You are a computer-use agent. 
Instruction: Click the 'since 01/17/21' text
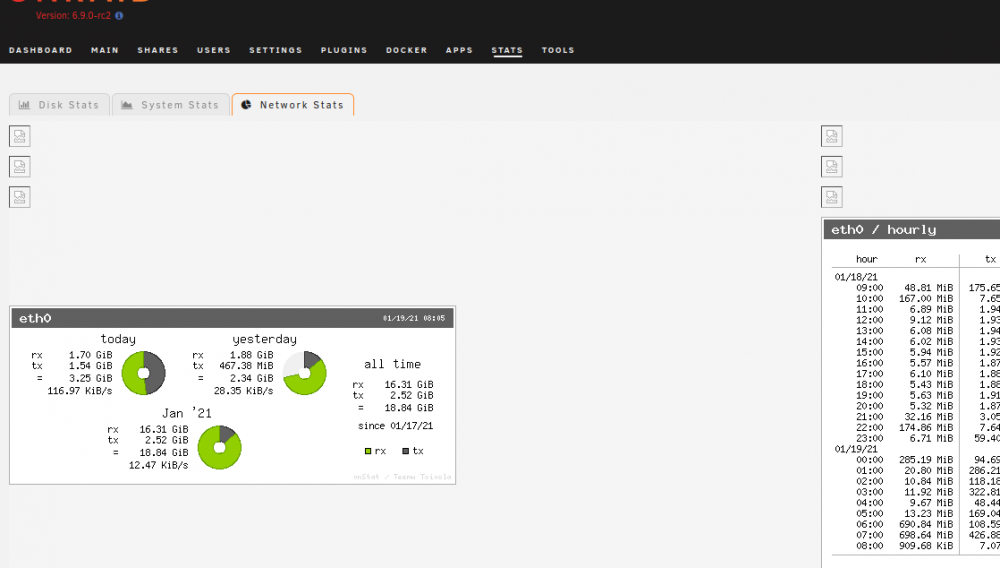pyautogui.click(x=395, y=426)
